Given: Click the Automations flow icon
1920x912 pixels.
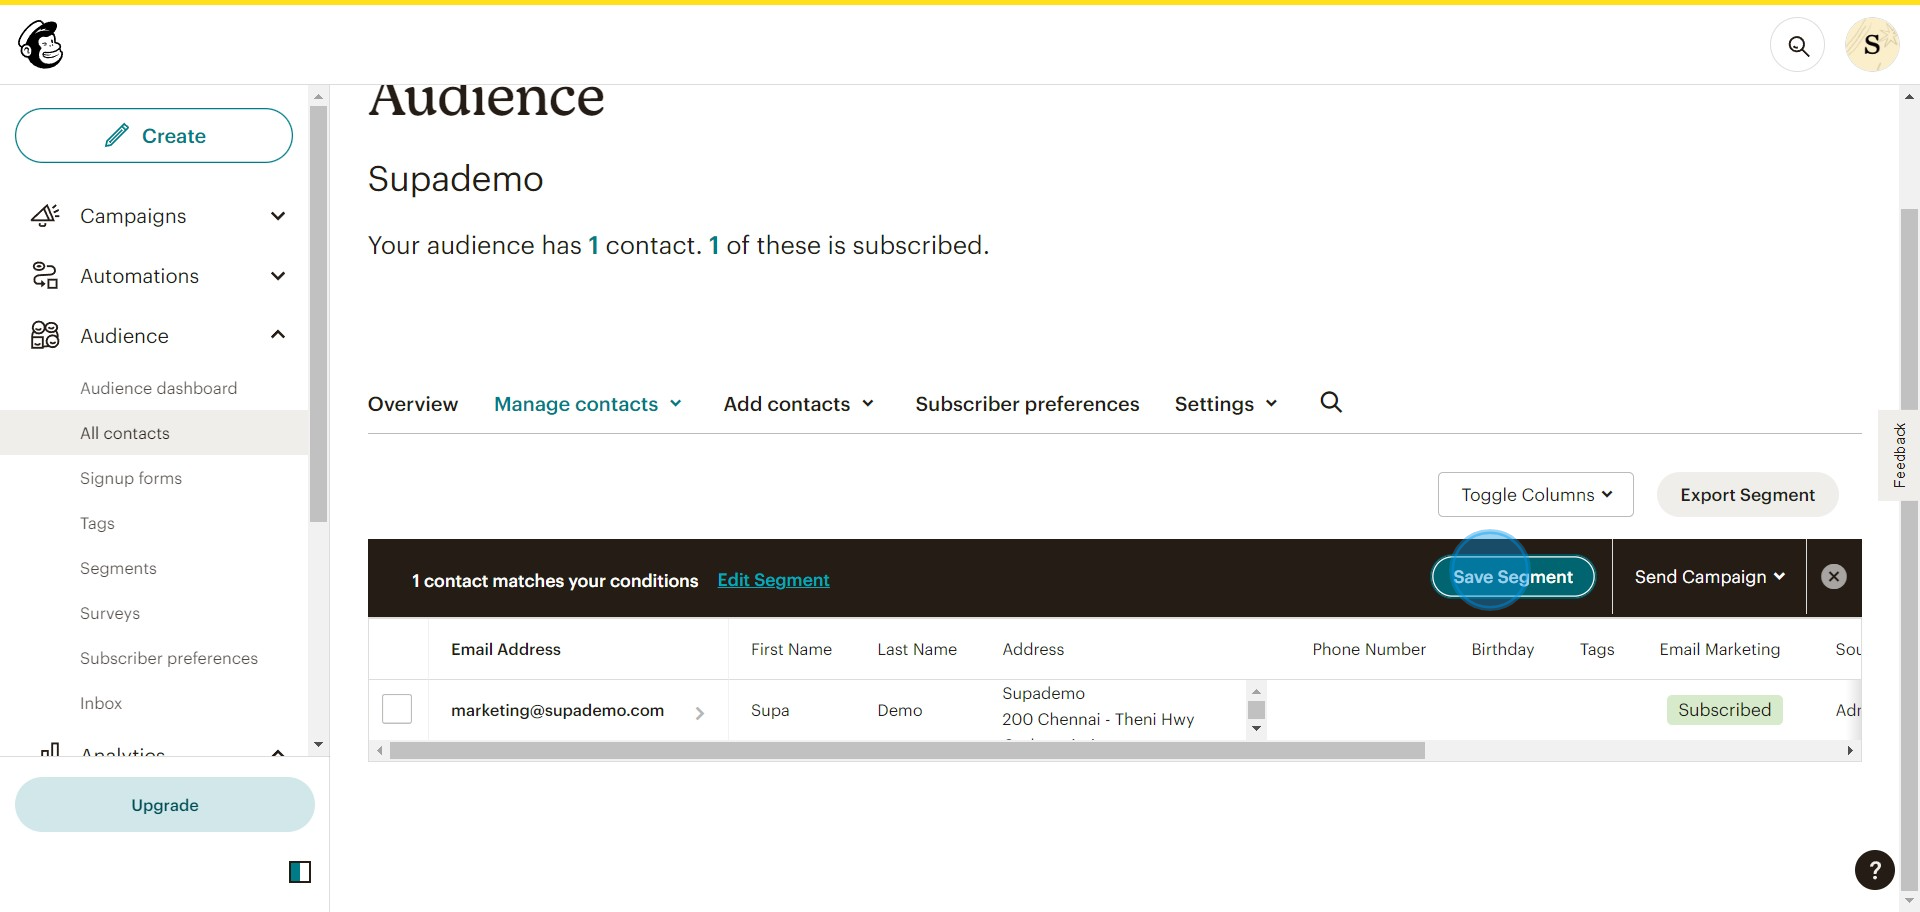Looking at the screenshot, I should tap(45, 276).
